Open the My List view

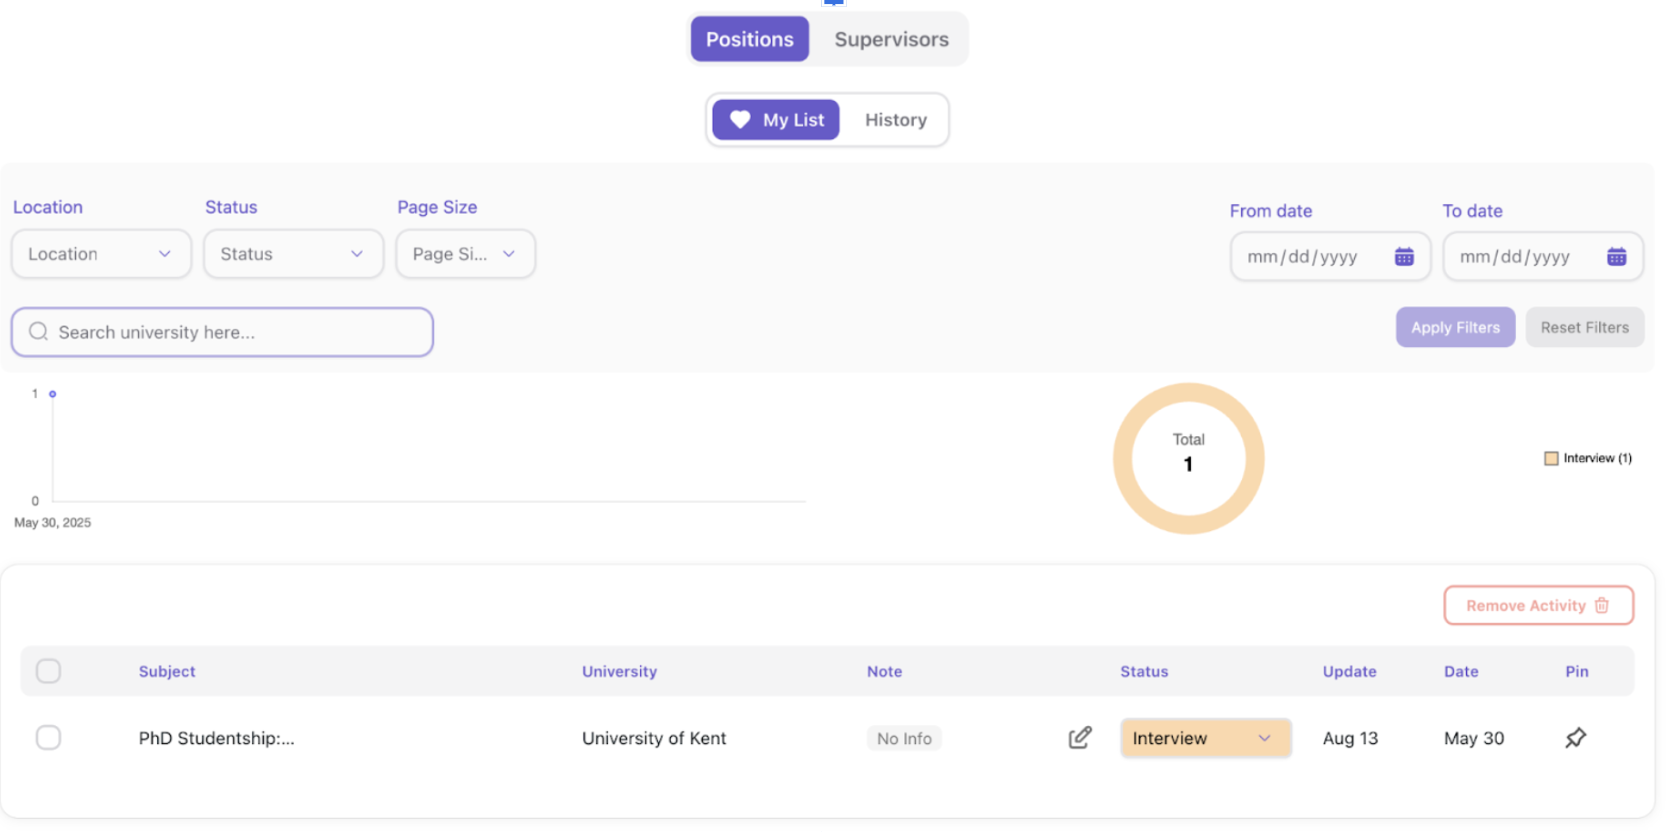(x=776, y=120)
